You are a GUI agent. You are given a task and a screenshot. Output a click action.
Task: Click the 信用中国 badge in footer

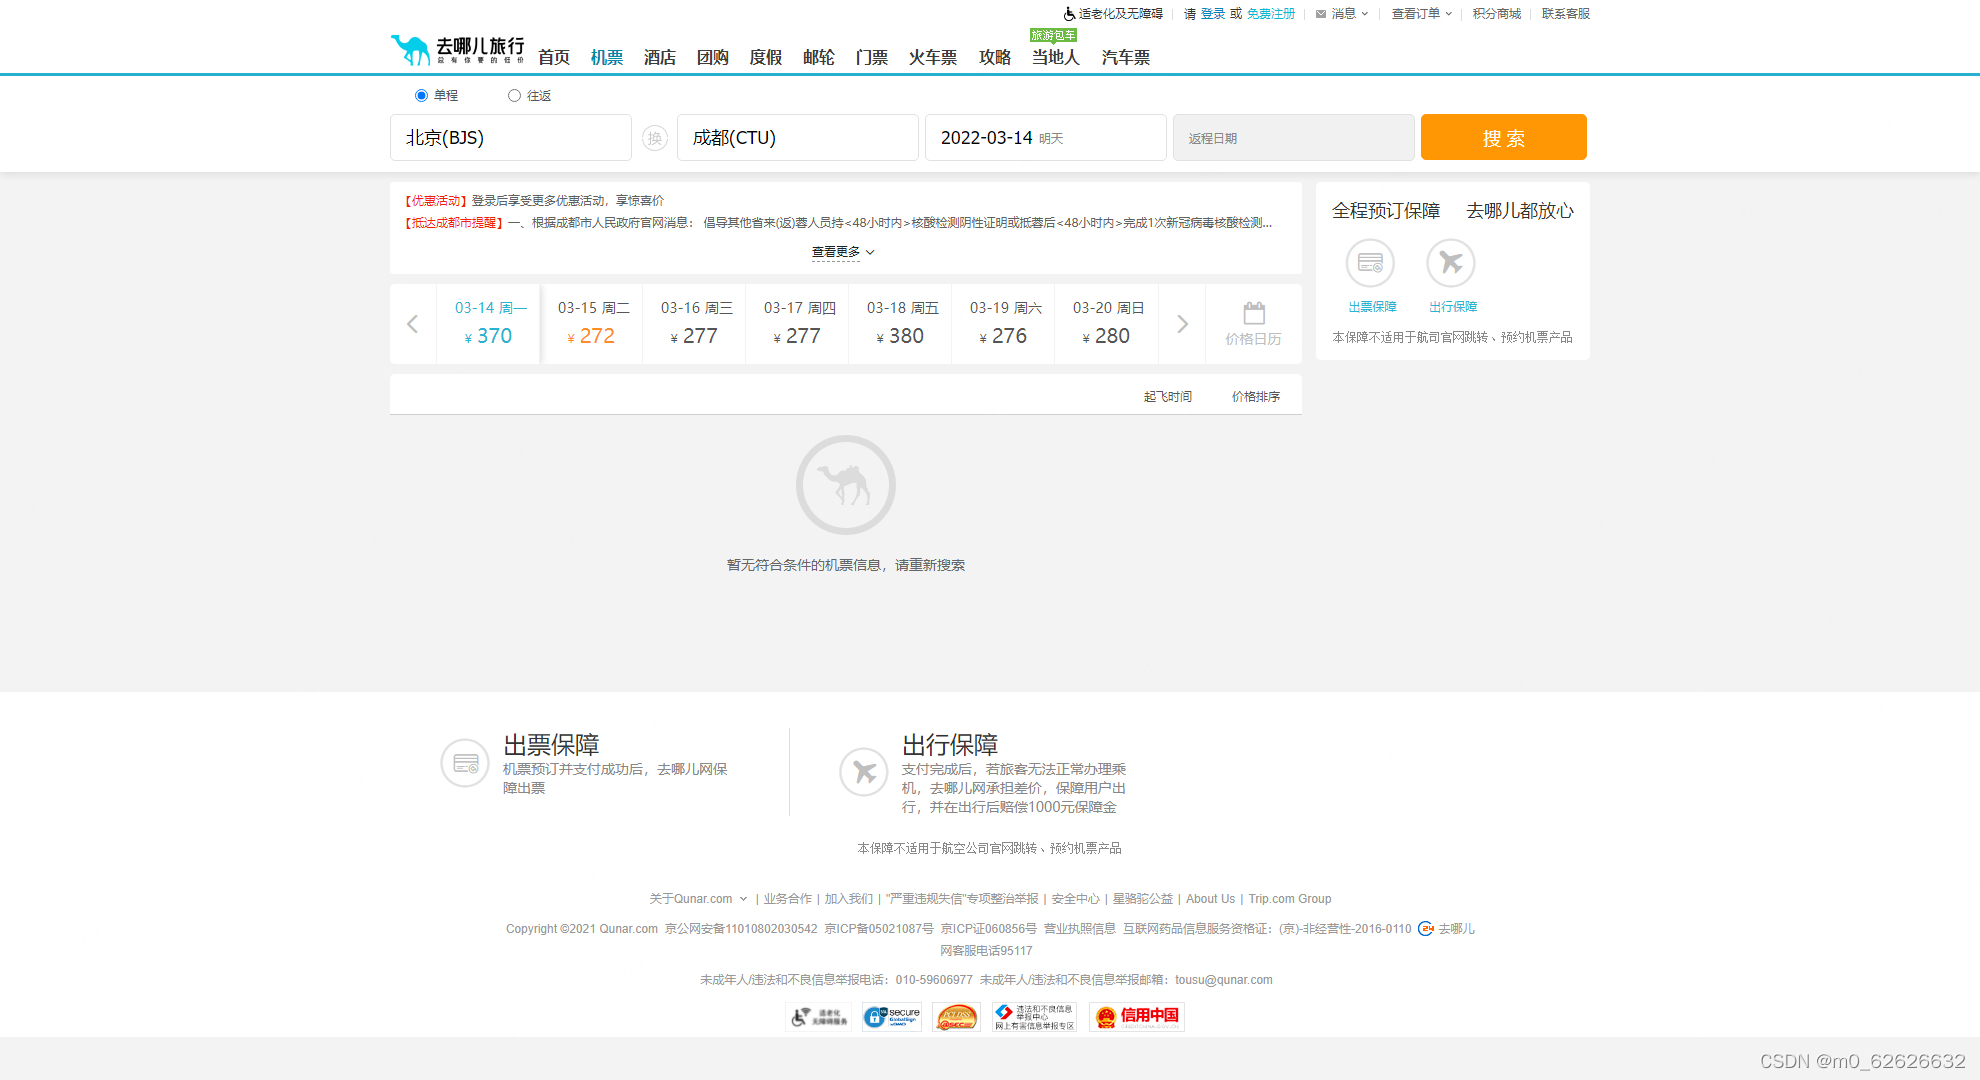tap(1137, 1017)
